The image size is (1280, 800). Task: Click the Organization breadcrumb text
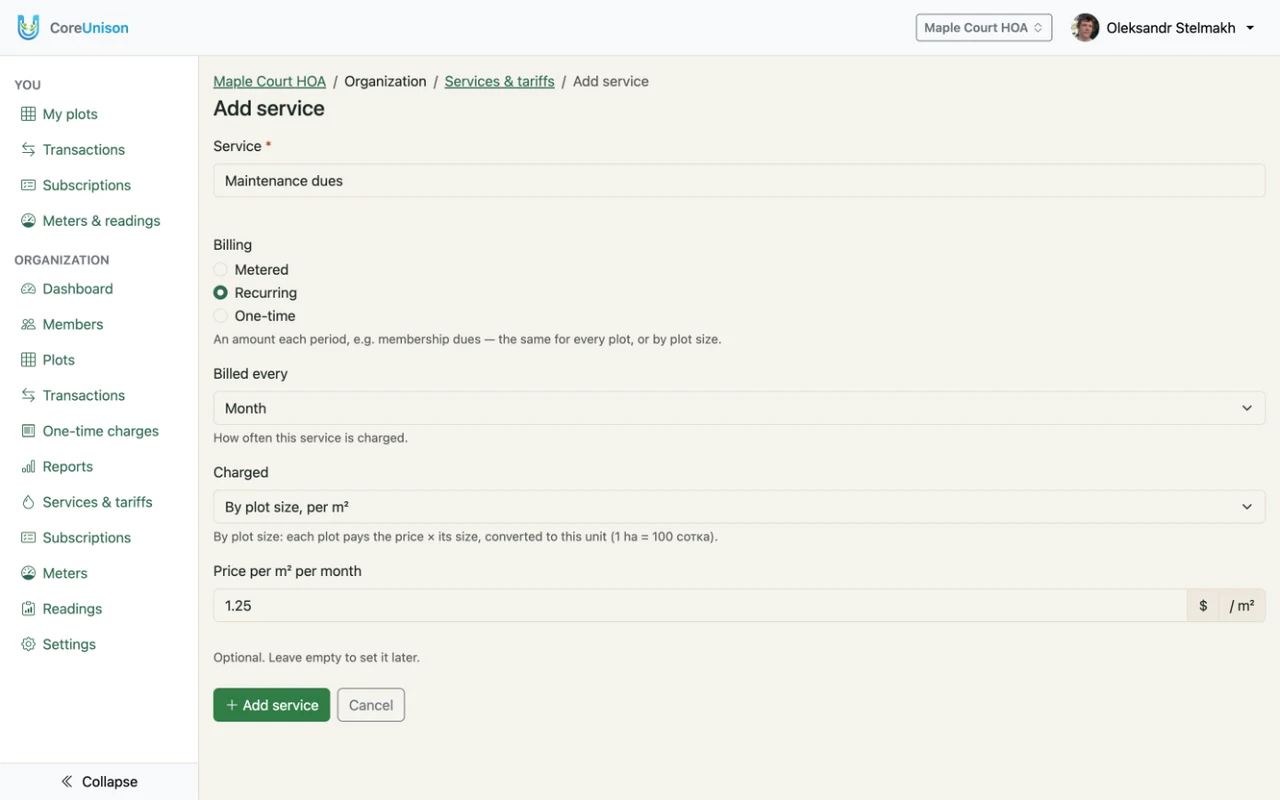tap(385, 81)
